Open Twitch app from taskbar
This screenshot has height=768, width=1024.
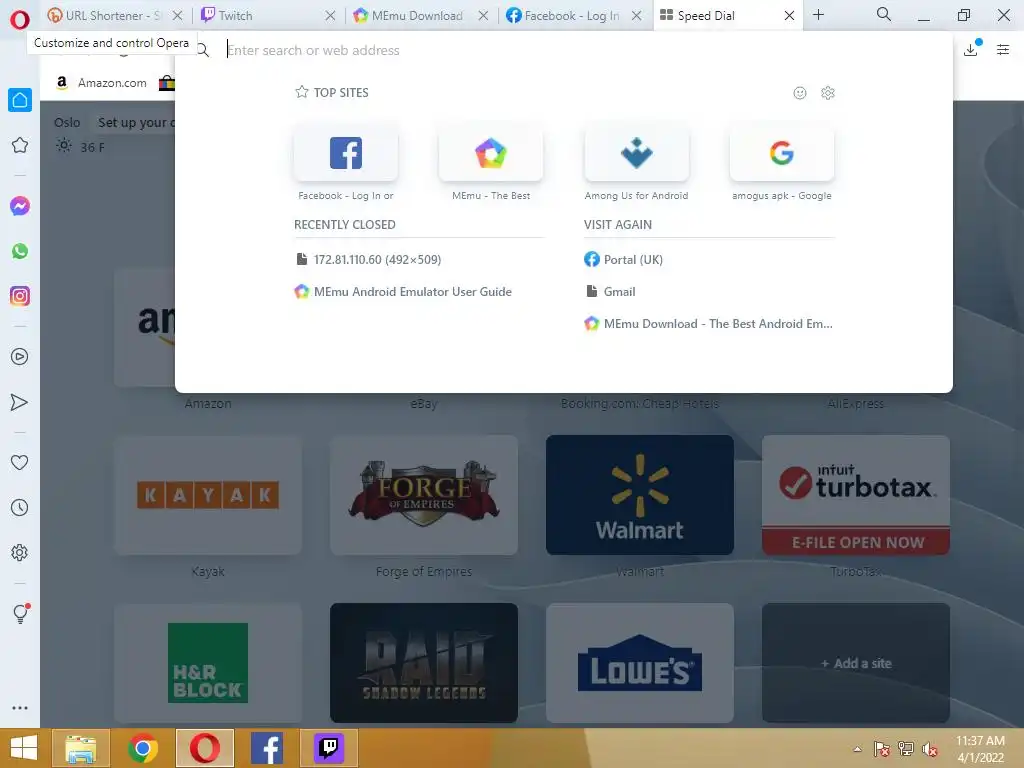(329, 748)
